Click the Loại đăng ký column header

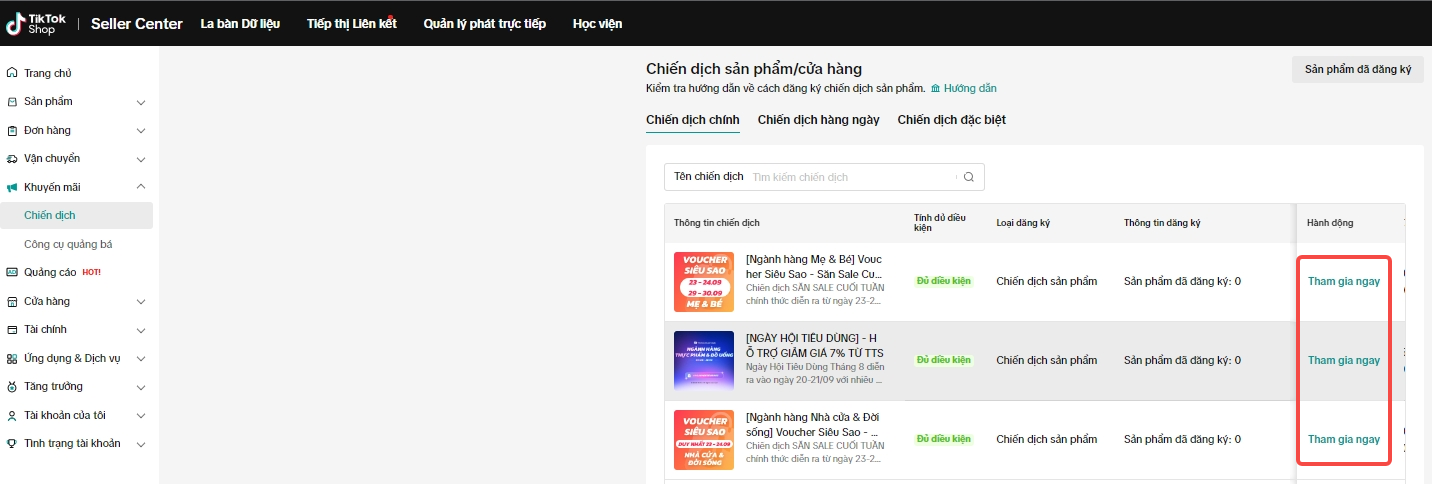[x=1023, y=222]
